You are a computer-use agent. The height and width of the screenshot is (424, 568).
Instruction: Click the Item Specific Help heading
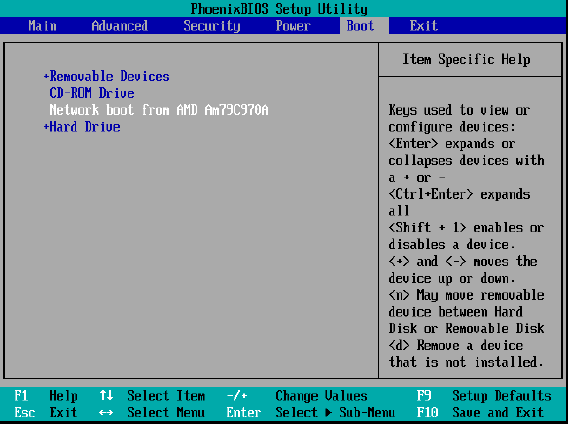tap(466, 59)
